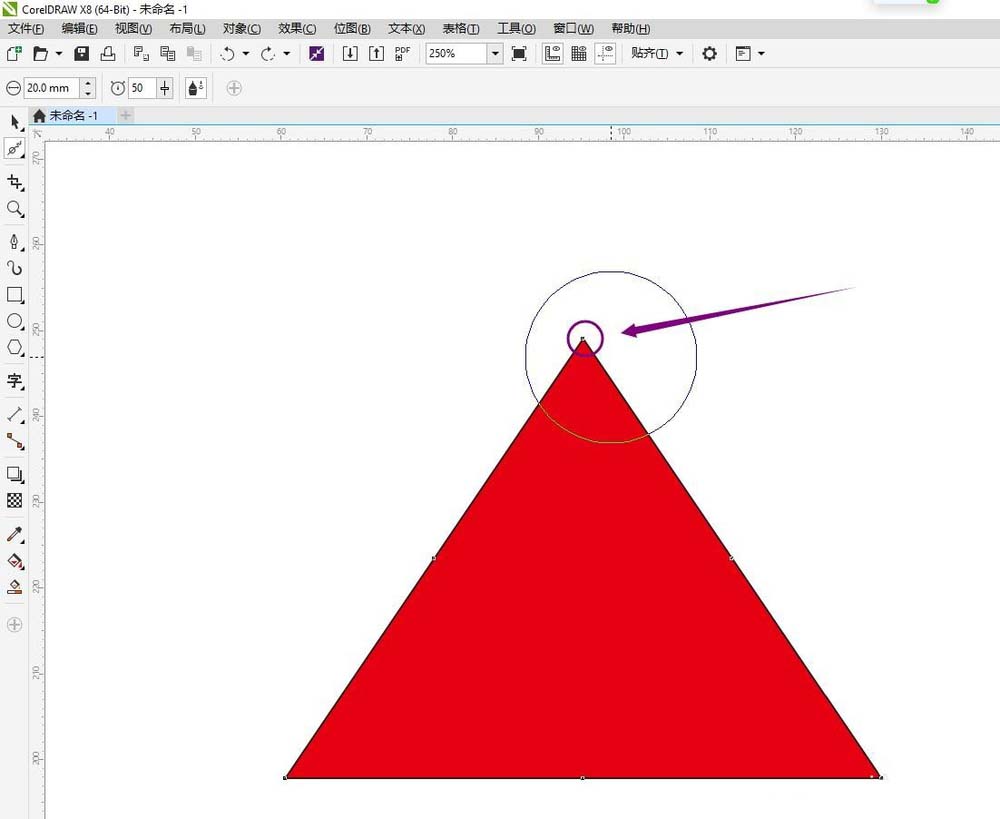Viewport: 1000px width, 819px height.
Task: Click the toolbox quick customize plus
Action: 15,624
